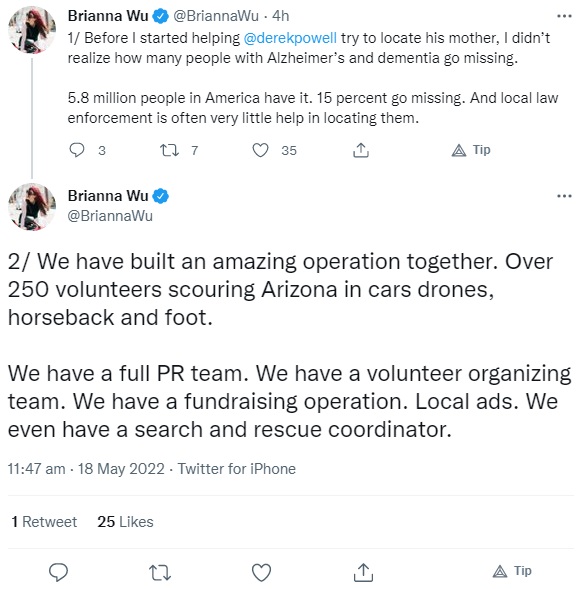Viewport: 585px width, 589px height.
Task: Like the first tweet with 35 likes
Action: point(260,150)
